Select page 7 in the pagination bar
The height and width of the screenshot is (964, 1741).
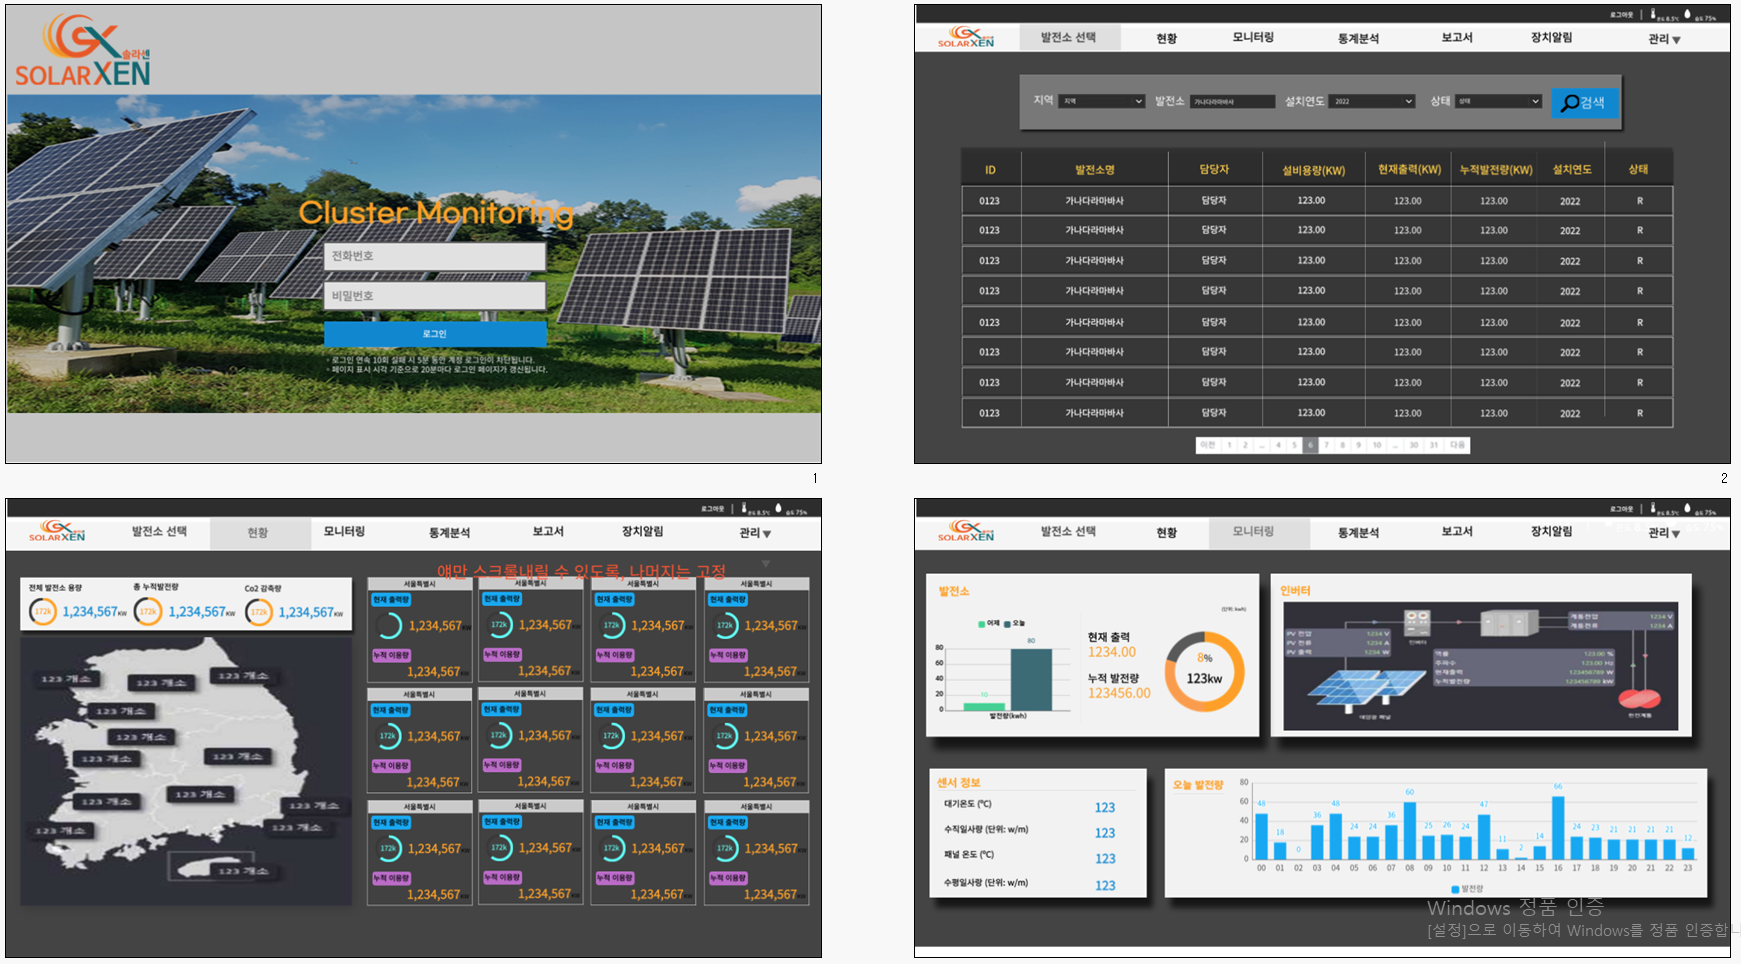coord(1326,445)
